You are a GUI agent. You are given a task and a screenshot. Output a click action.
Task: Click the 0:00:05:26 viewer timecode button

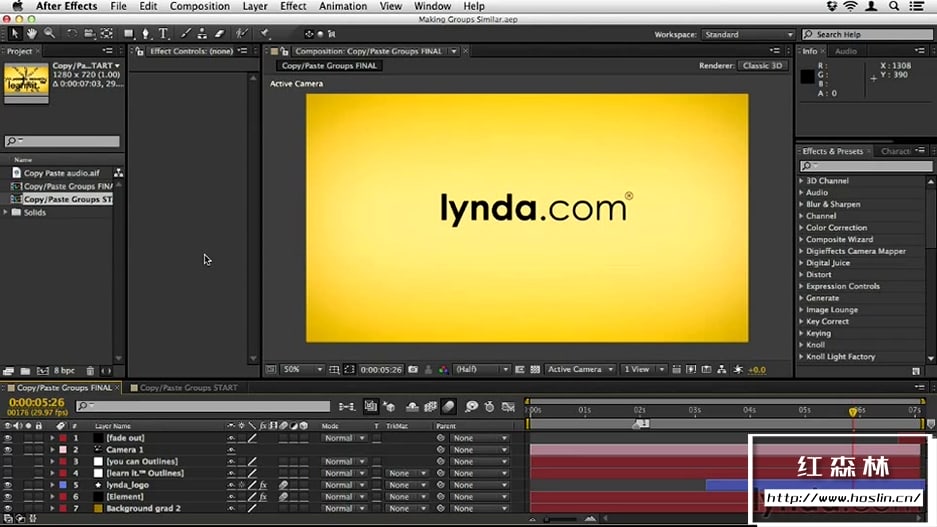point(381,370)
